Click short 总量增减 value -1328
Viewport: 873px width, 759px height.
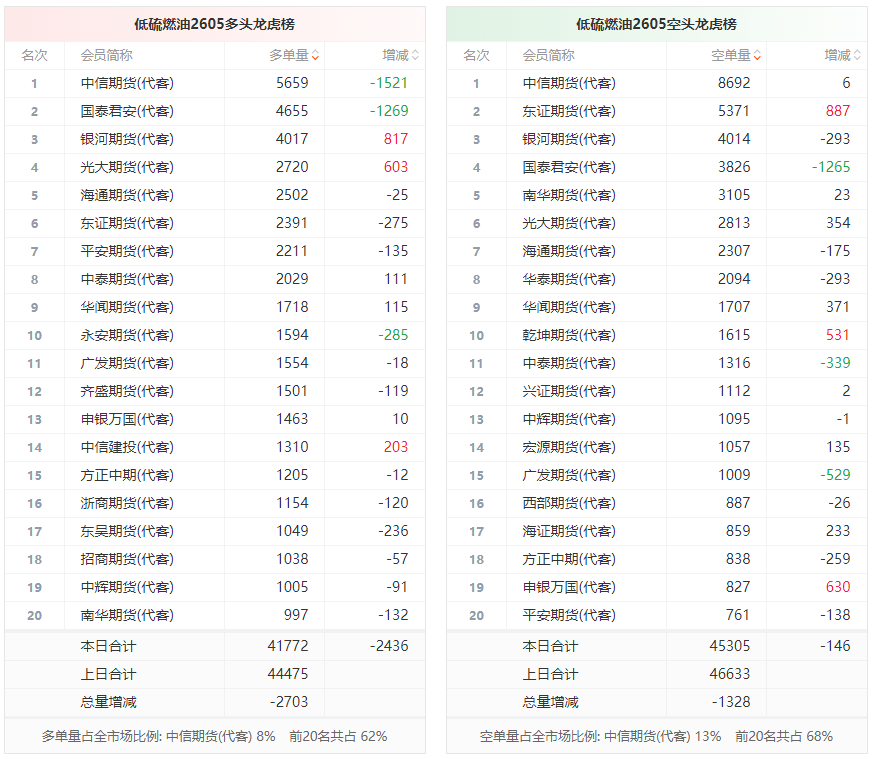click(731, 702)
